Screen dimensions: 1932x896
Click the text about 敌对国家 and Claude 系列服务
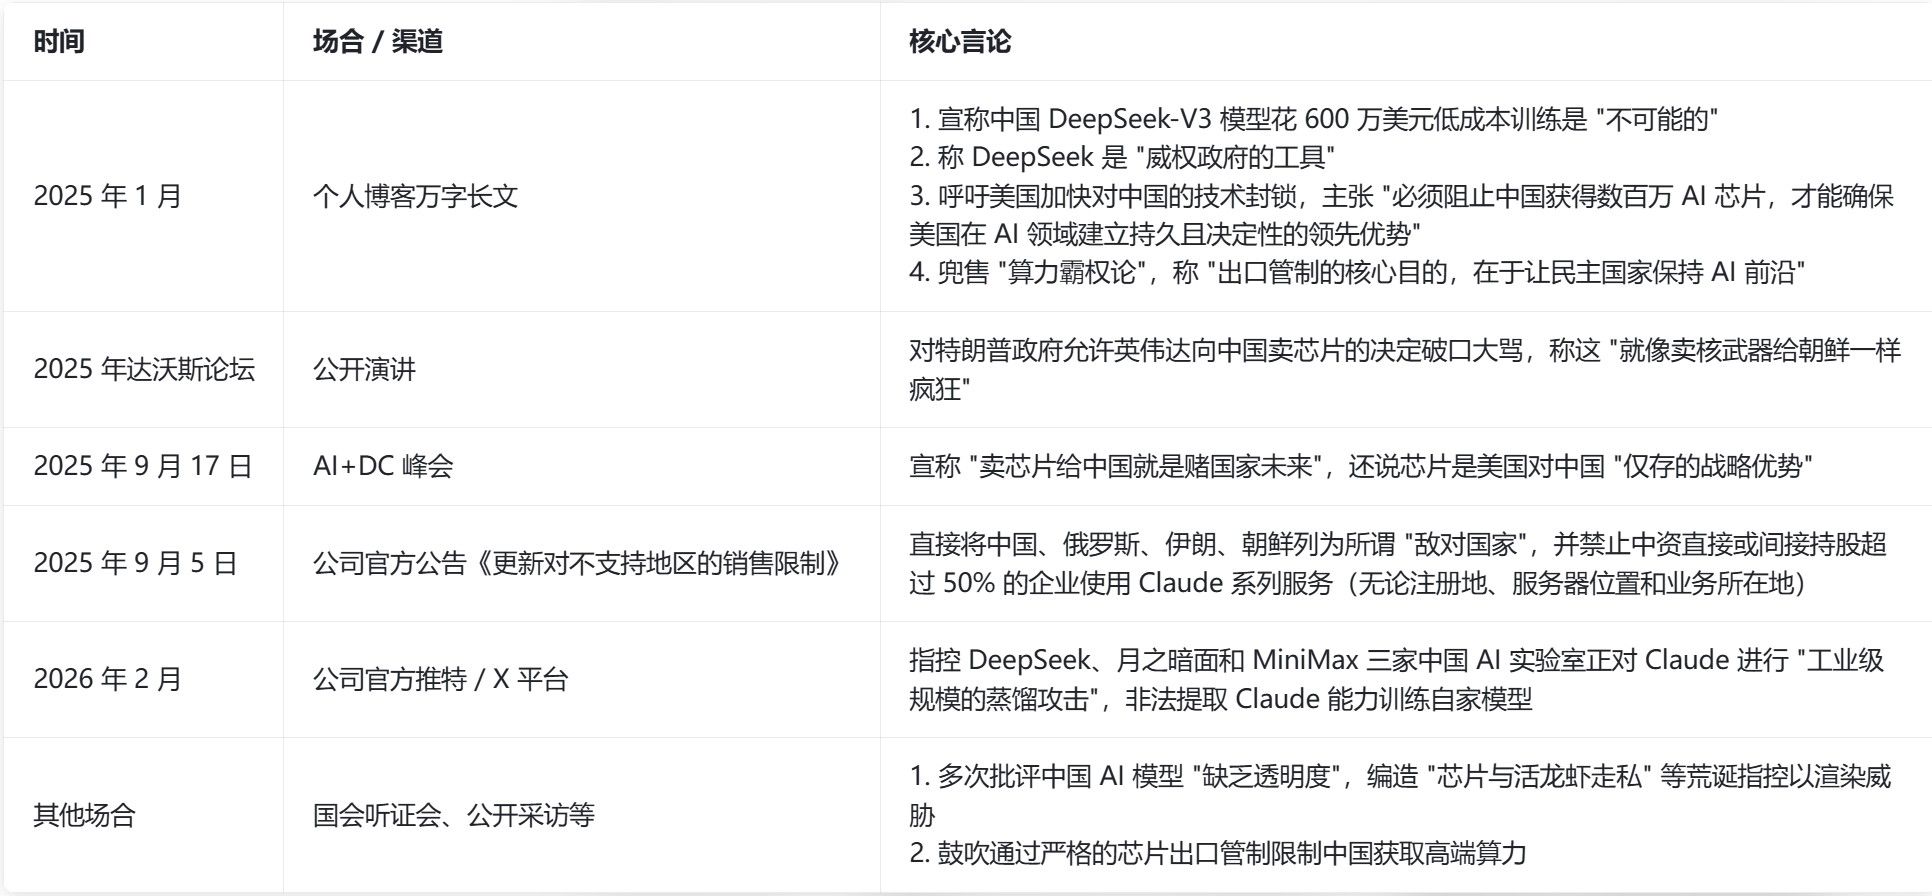coord(1398,563)
